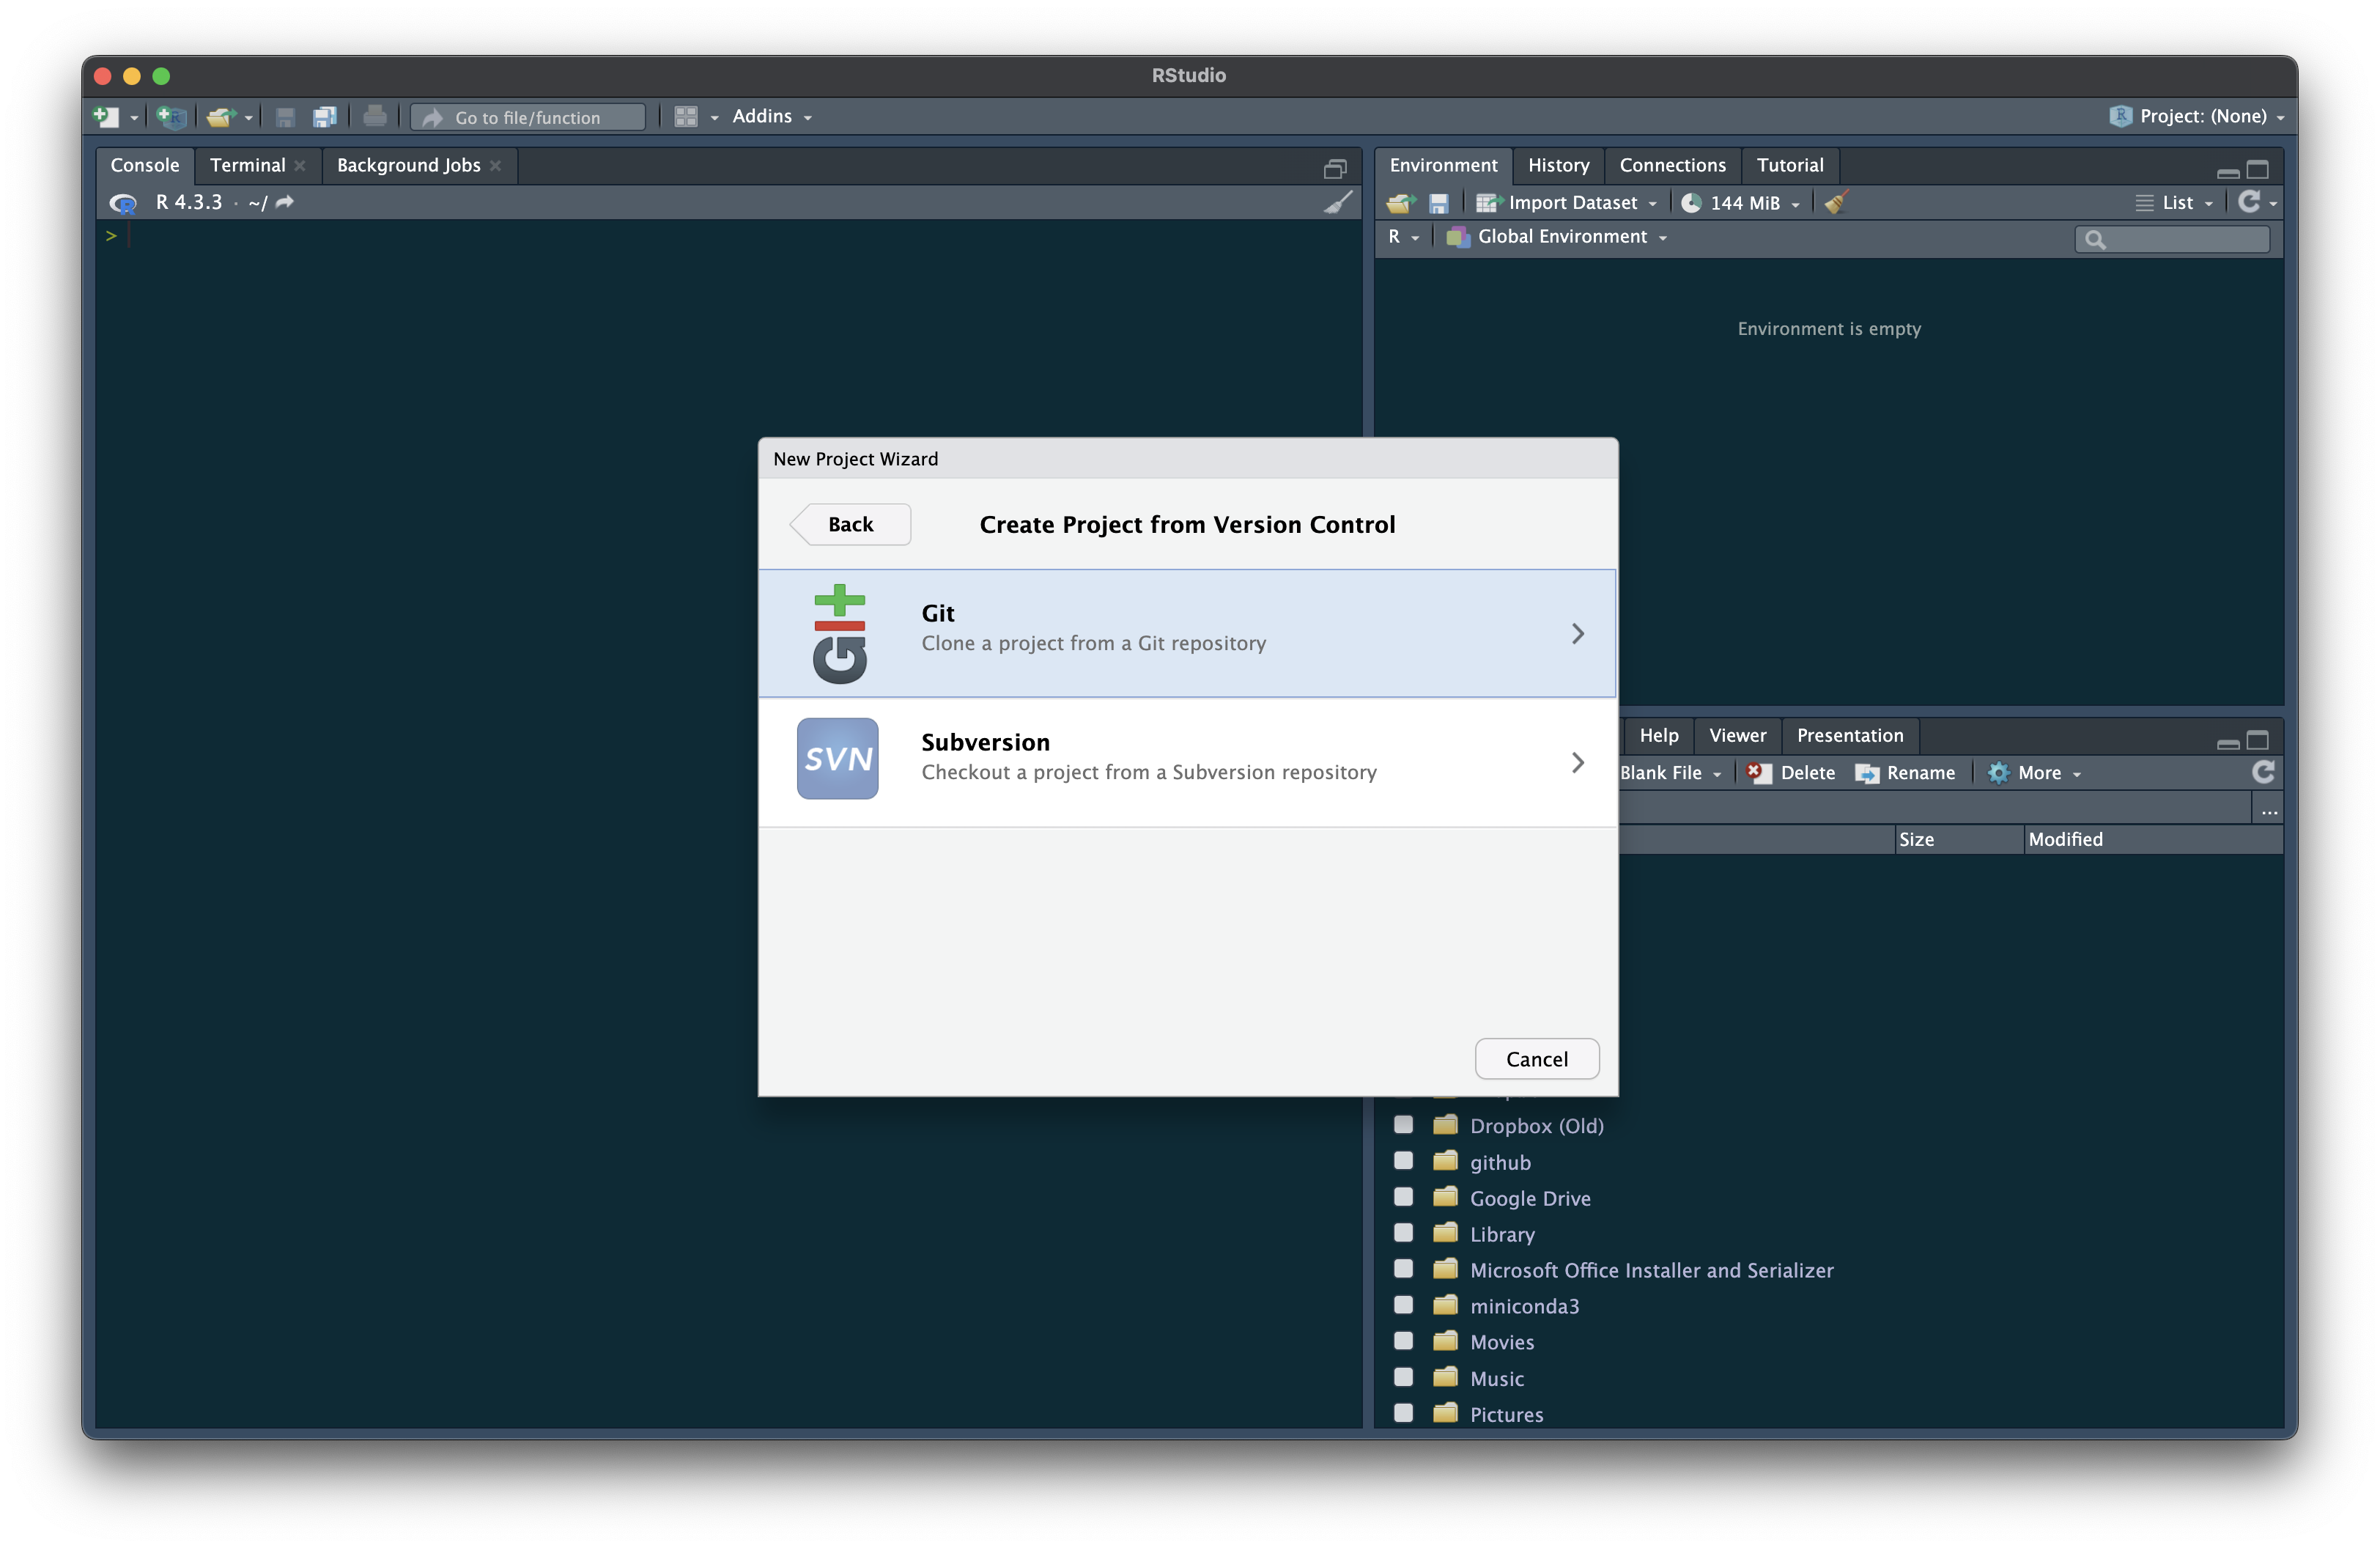Tick the checkbox next to miniconda3
2380x1548 pixels.
(x=1403, y=1305)
